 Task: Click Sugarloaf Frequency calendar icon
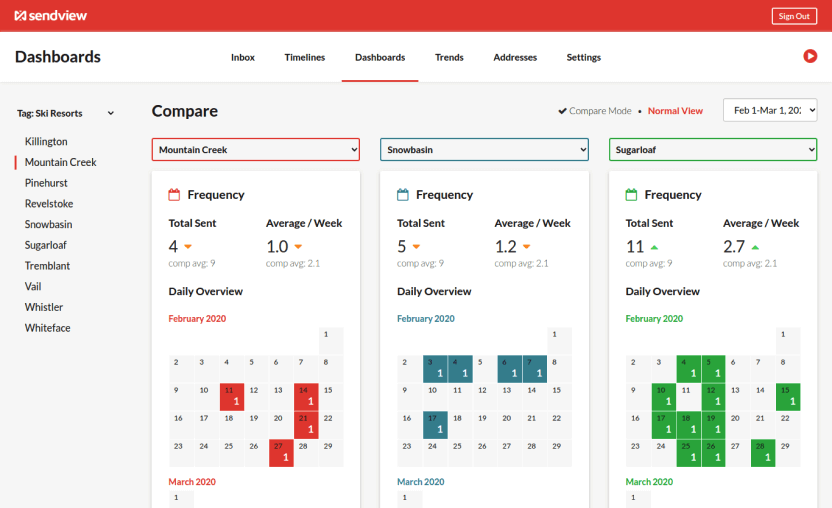click(631, 195)
